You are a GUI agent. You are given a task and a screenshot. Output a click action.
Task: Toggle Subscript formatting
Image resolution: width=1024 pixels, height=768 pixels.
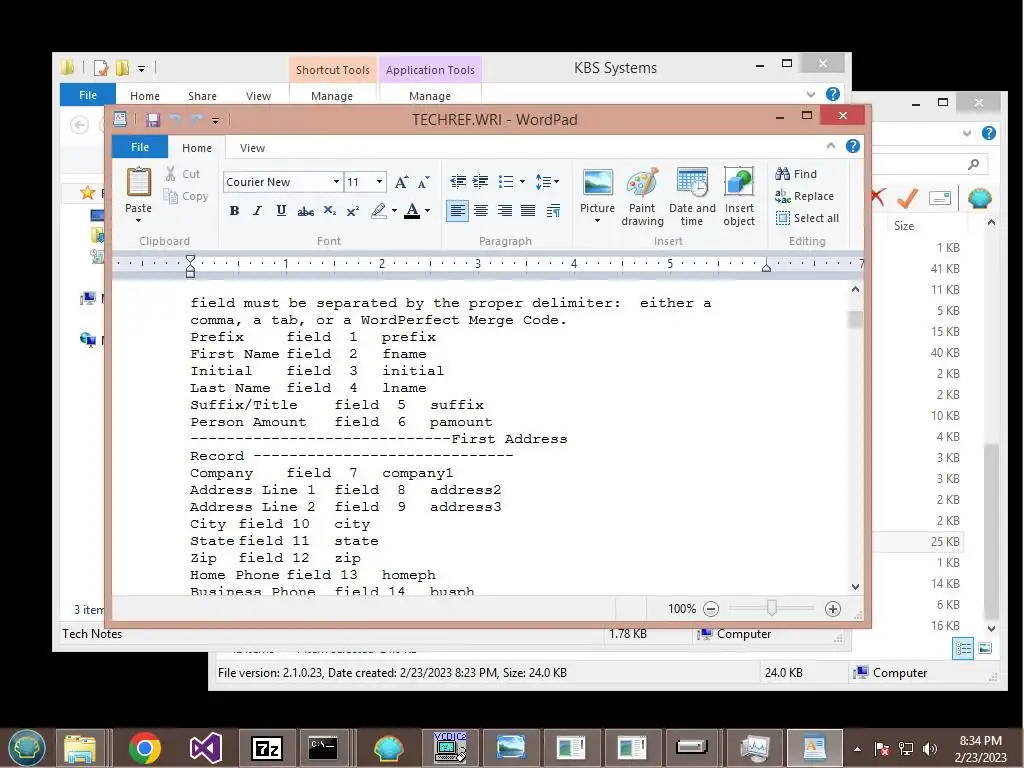click(x=330, y=210)
